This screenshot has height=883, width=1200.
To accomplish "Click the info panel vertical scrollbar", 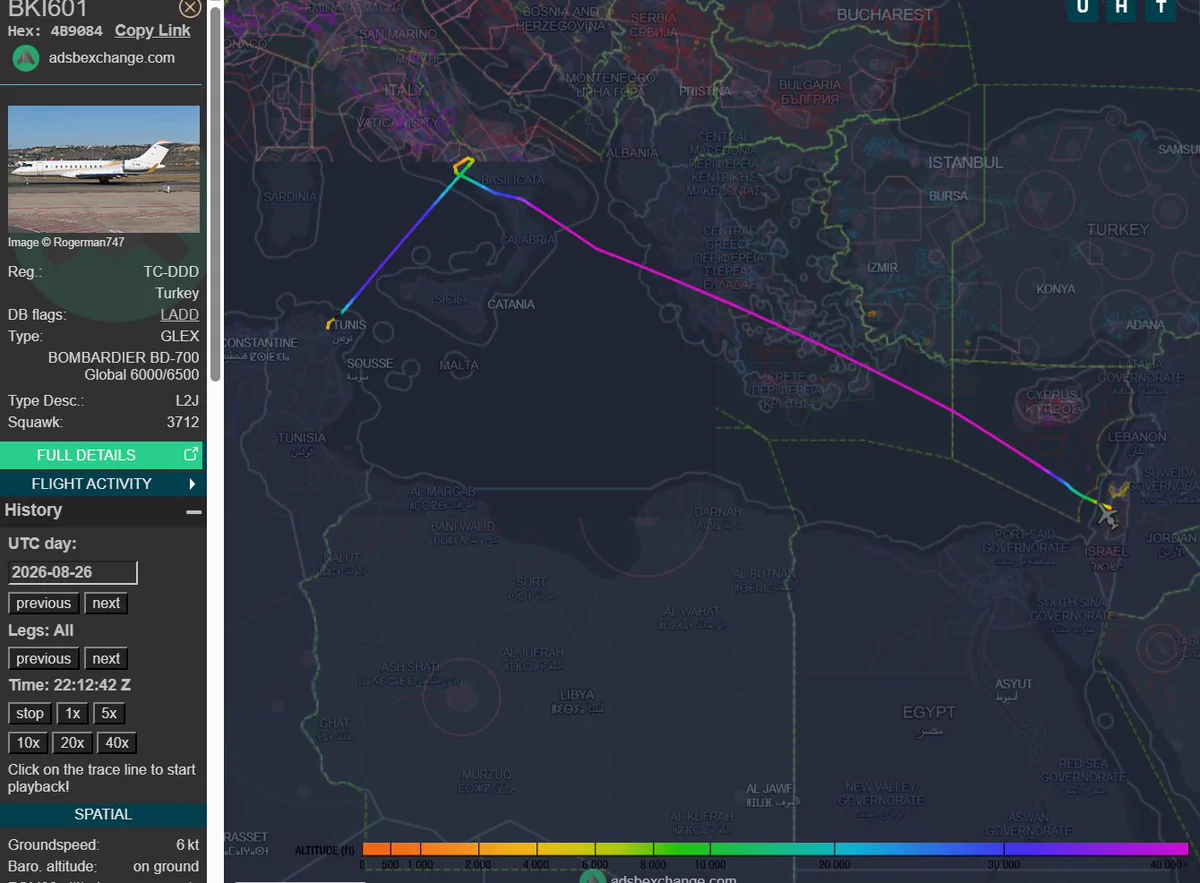I will point(215,192).
